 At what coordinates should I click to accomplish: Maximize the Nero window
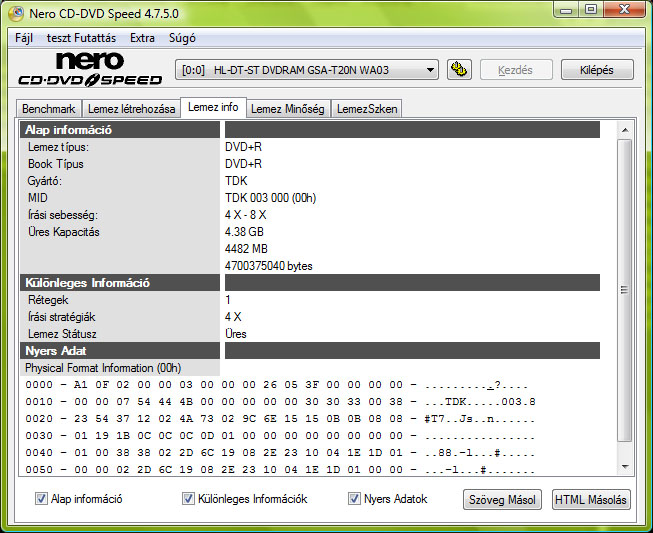pos(591,10)
